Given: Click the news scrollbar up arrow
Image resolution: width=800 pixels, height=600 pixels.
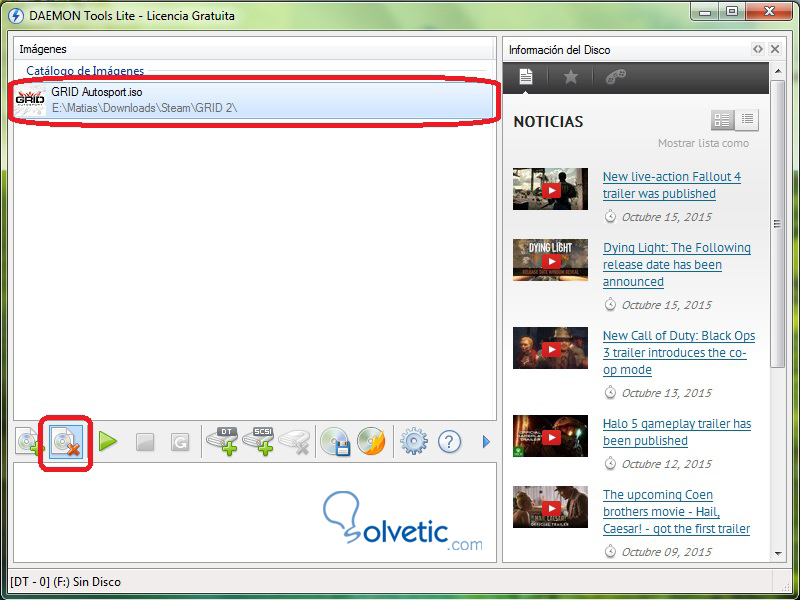Looking at the screenshot, I should [x=778, y=71].
